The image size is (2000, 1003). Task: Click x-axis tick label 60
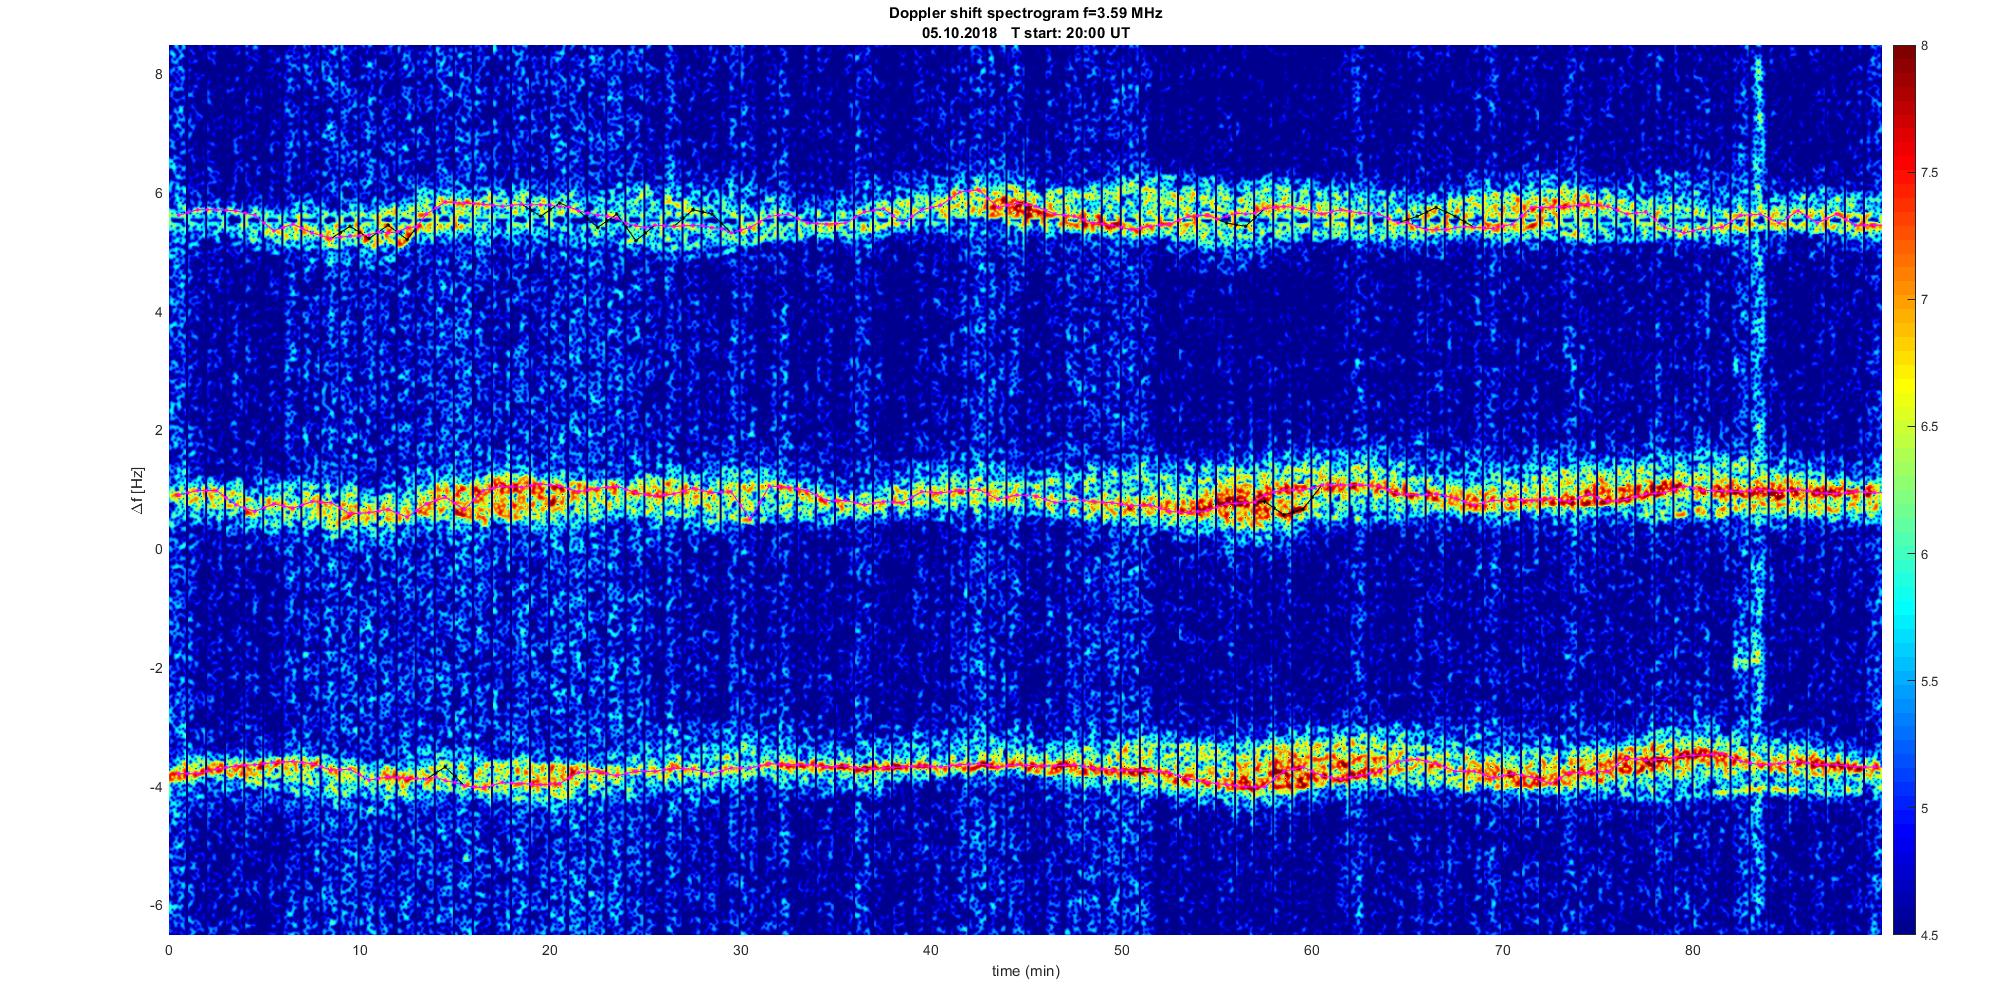pos(1312,950)
